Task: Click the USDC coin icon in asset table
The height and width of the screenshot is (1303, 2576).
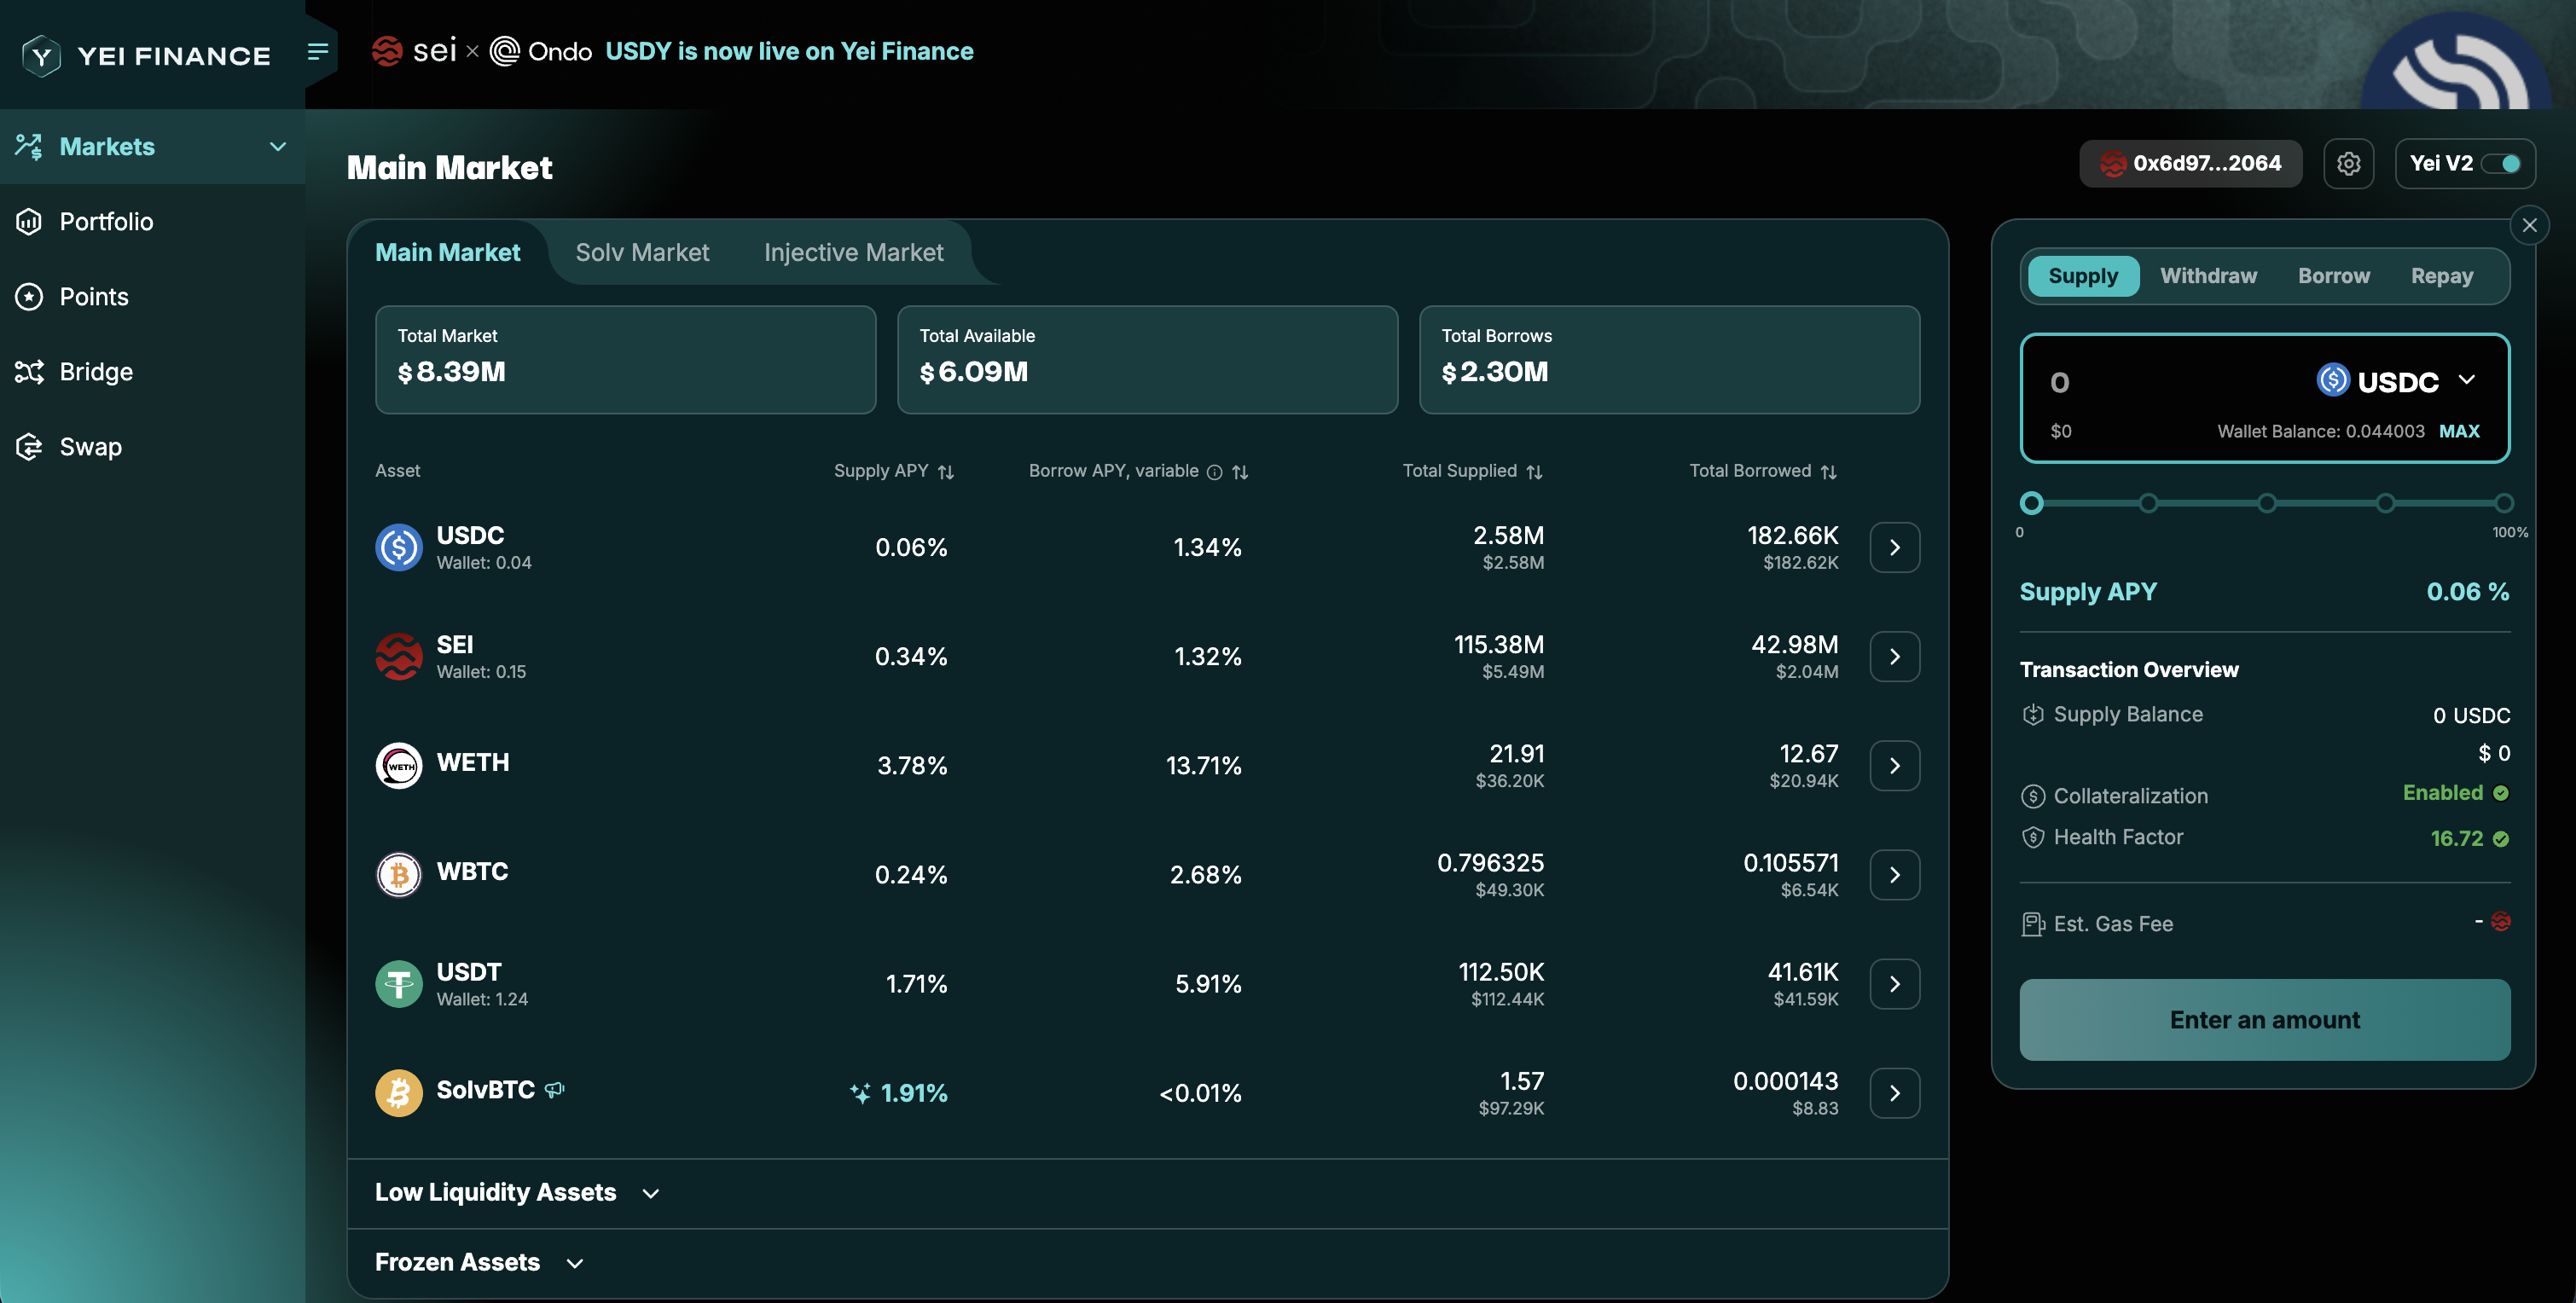Action: coord(399,548)
